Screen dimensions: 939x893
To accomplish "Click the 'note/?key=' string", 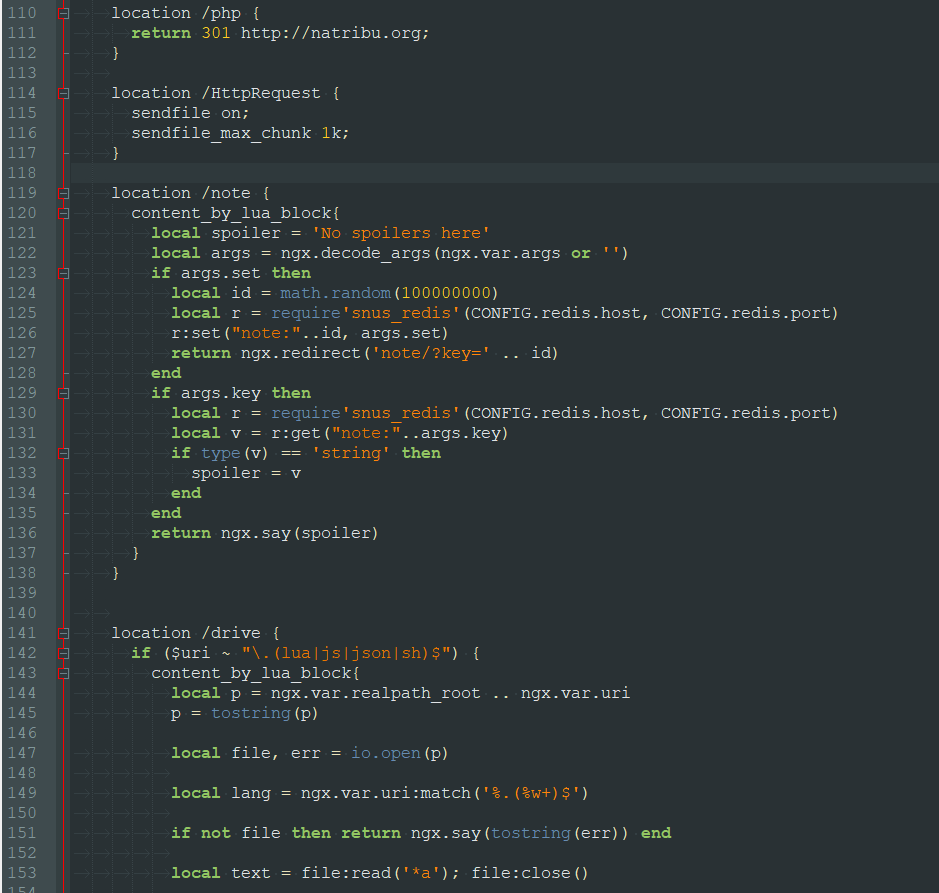I will tap(431, 353).
